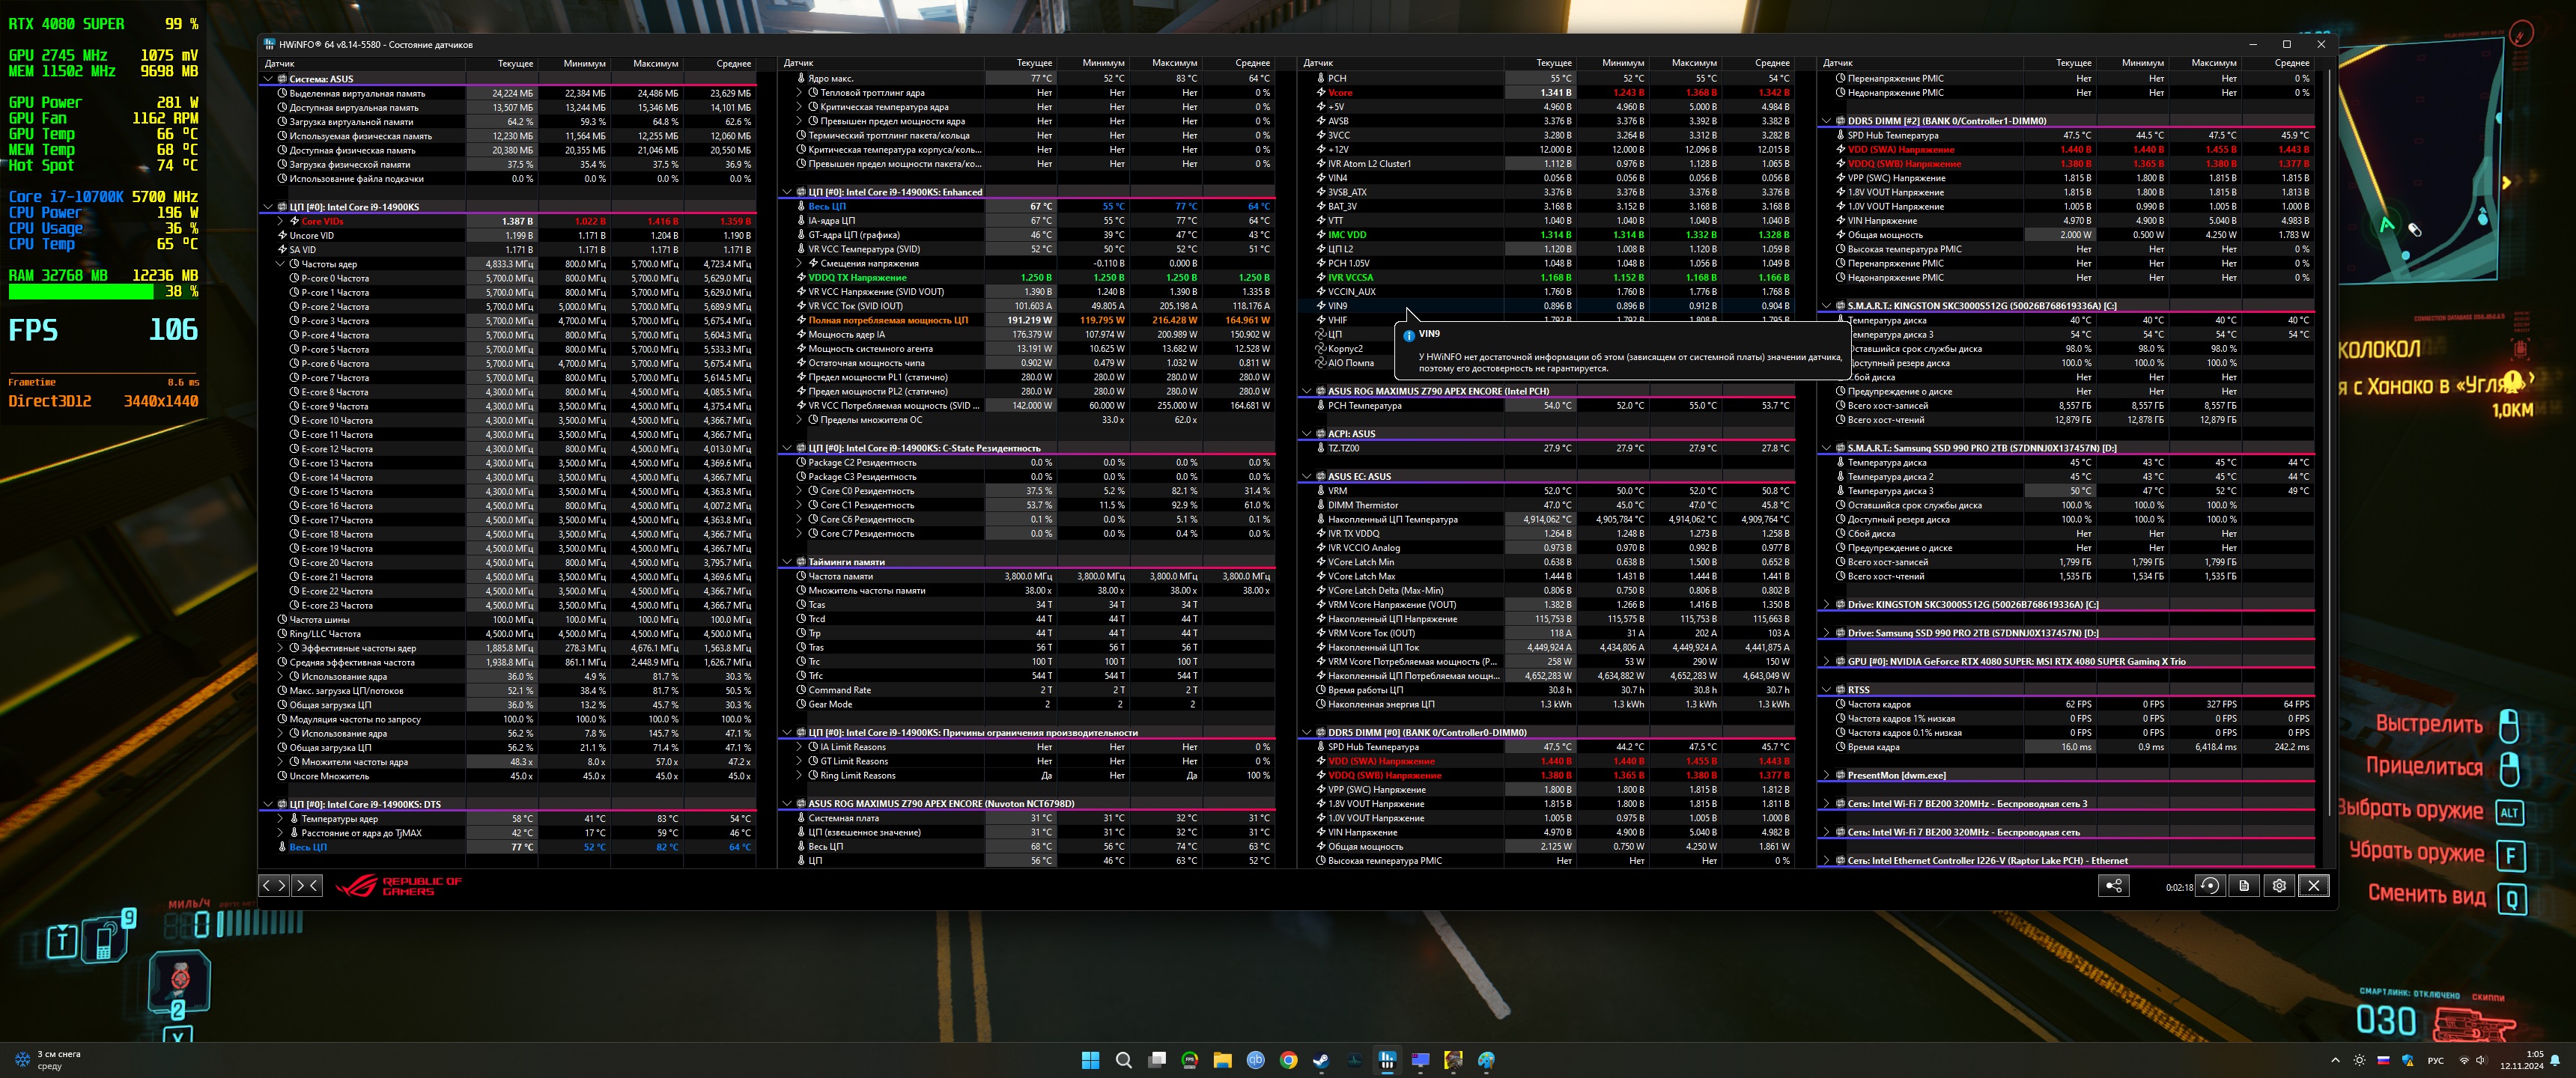Expand the RTX 4080 SUPER GPU group
This screenshot has width=2576, height=1078.
click(1826, 662)
